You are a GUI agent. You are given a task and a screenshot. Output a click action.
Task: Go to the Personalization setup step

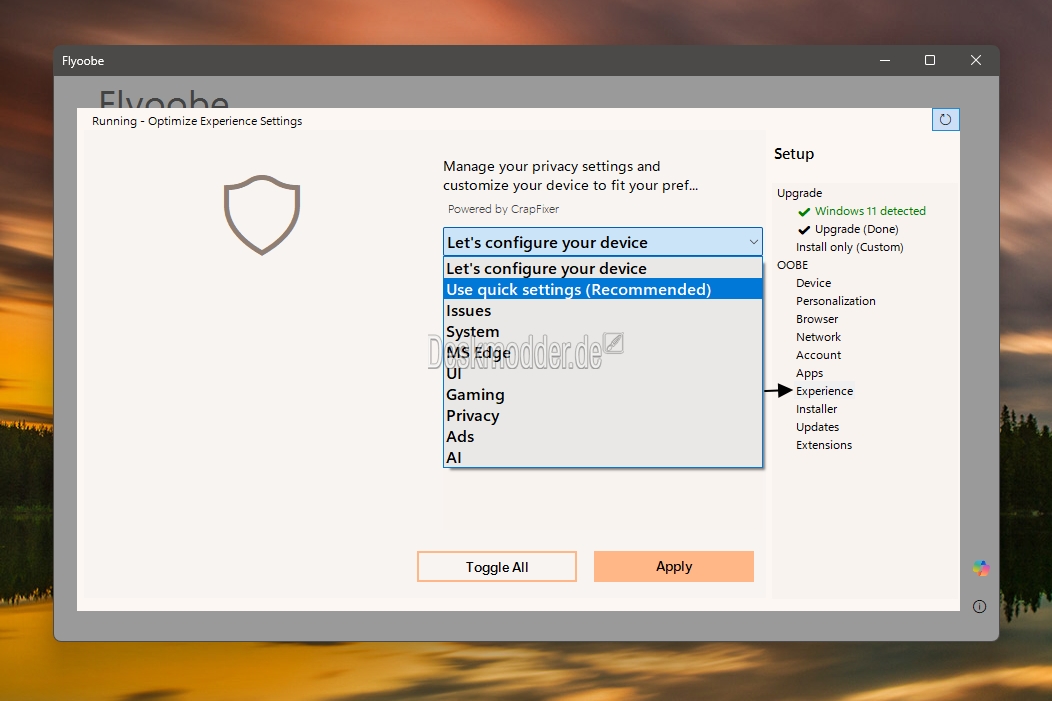click(835, 301)
